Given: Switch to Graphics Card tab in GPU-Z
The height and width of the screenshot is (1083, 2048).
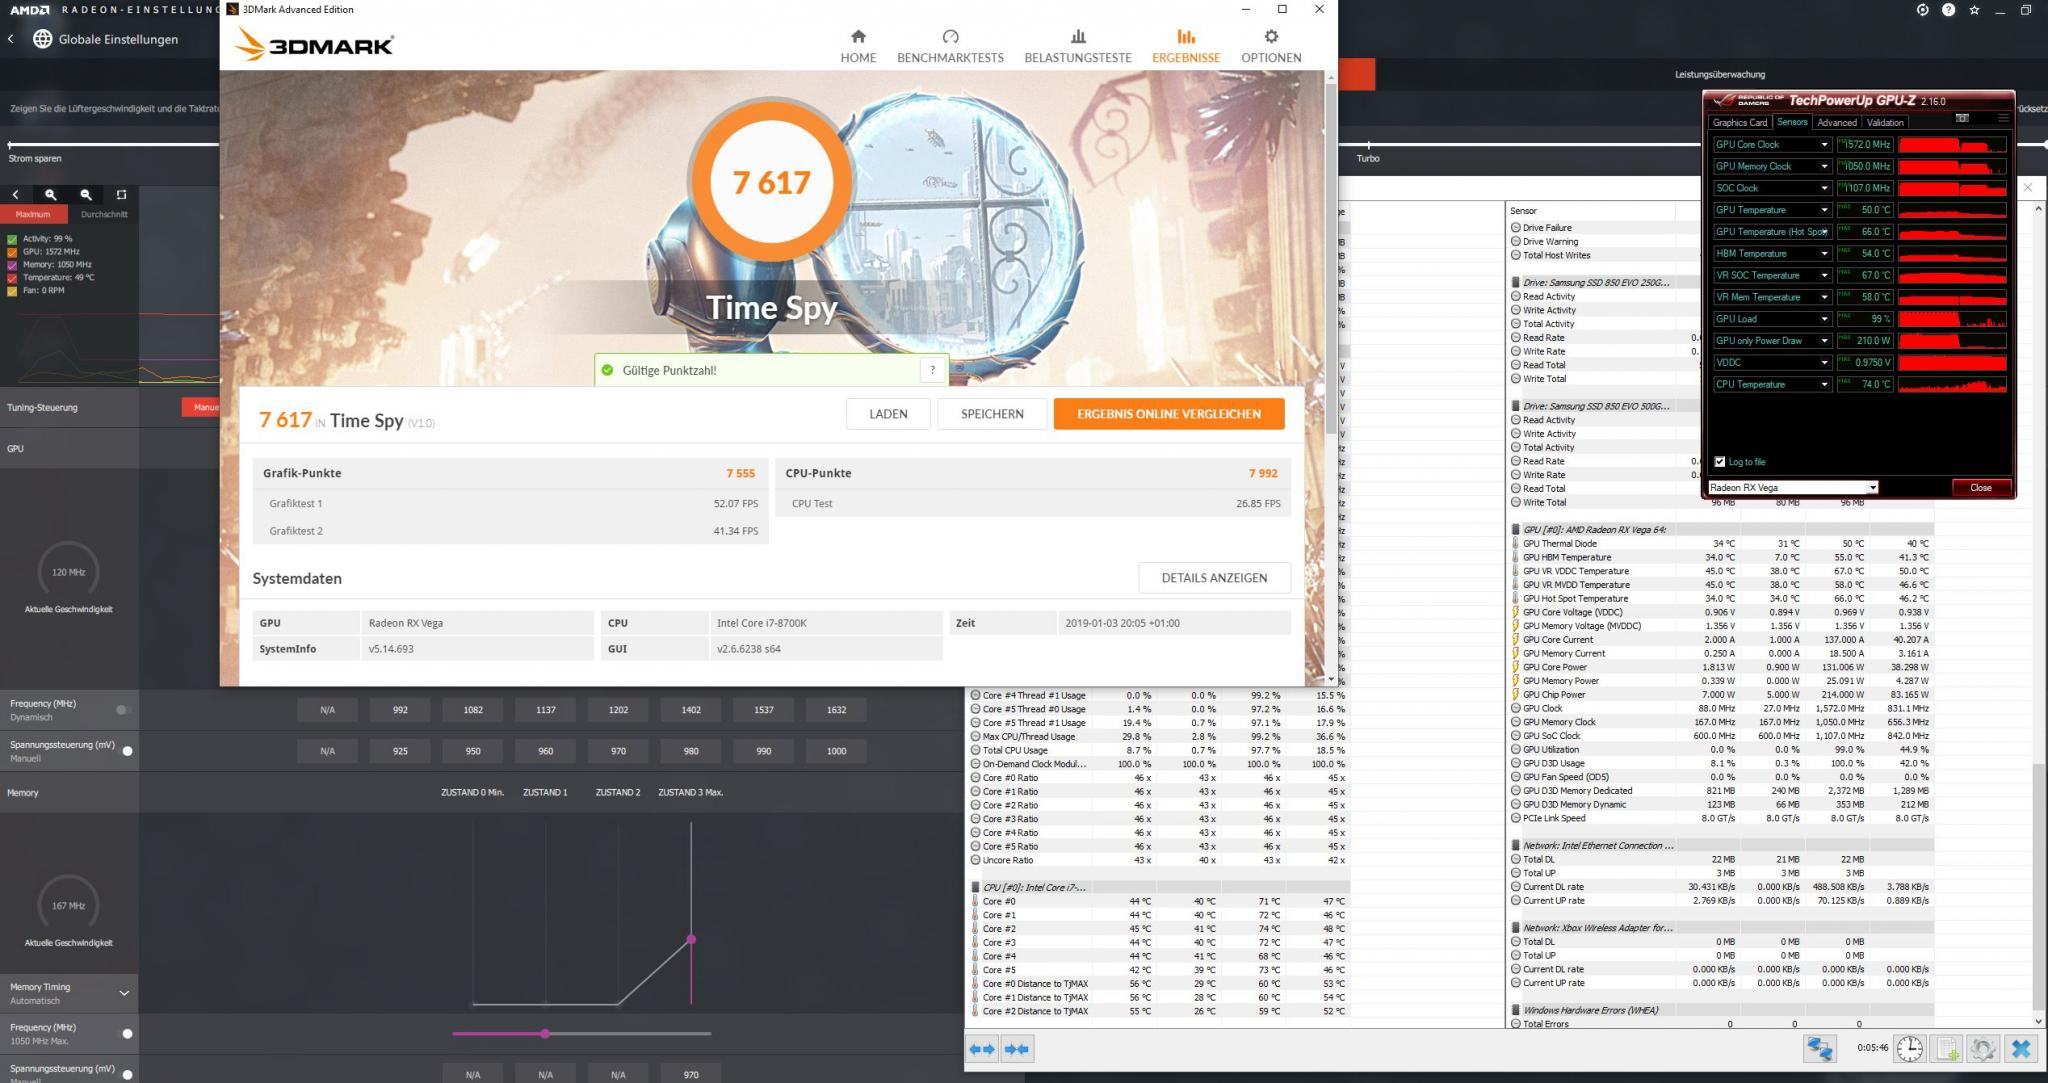Looking at the screenshot, I should [1740, 123].
